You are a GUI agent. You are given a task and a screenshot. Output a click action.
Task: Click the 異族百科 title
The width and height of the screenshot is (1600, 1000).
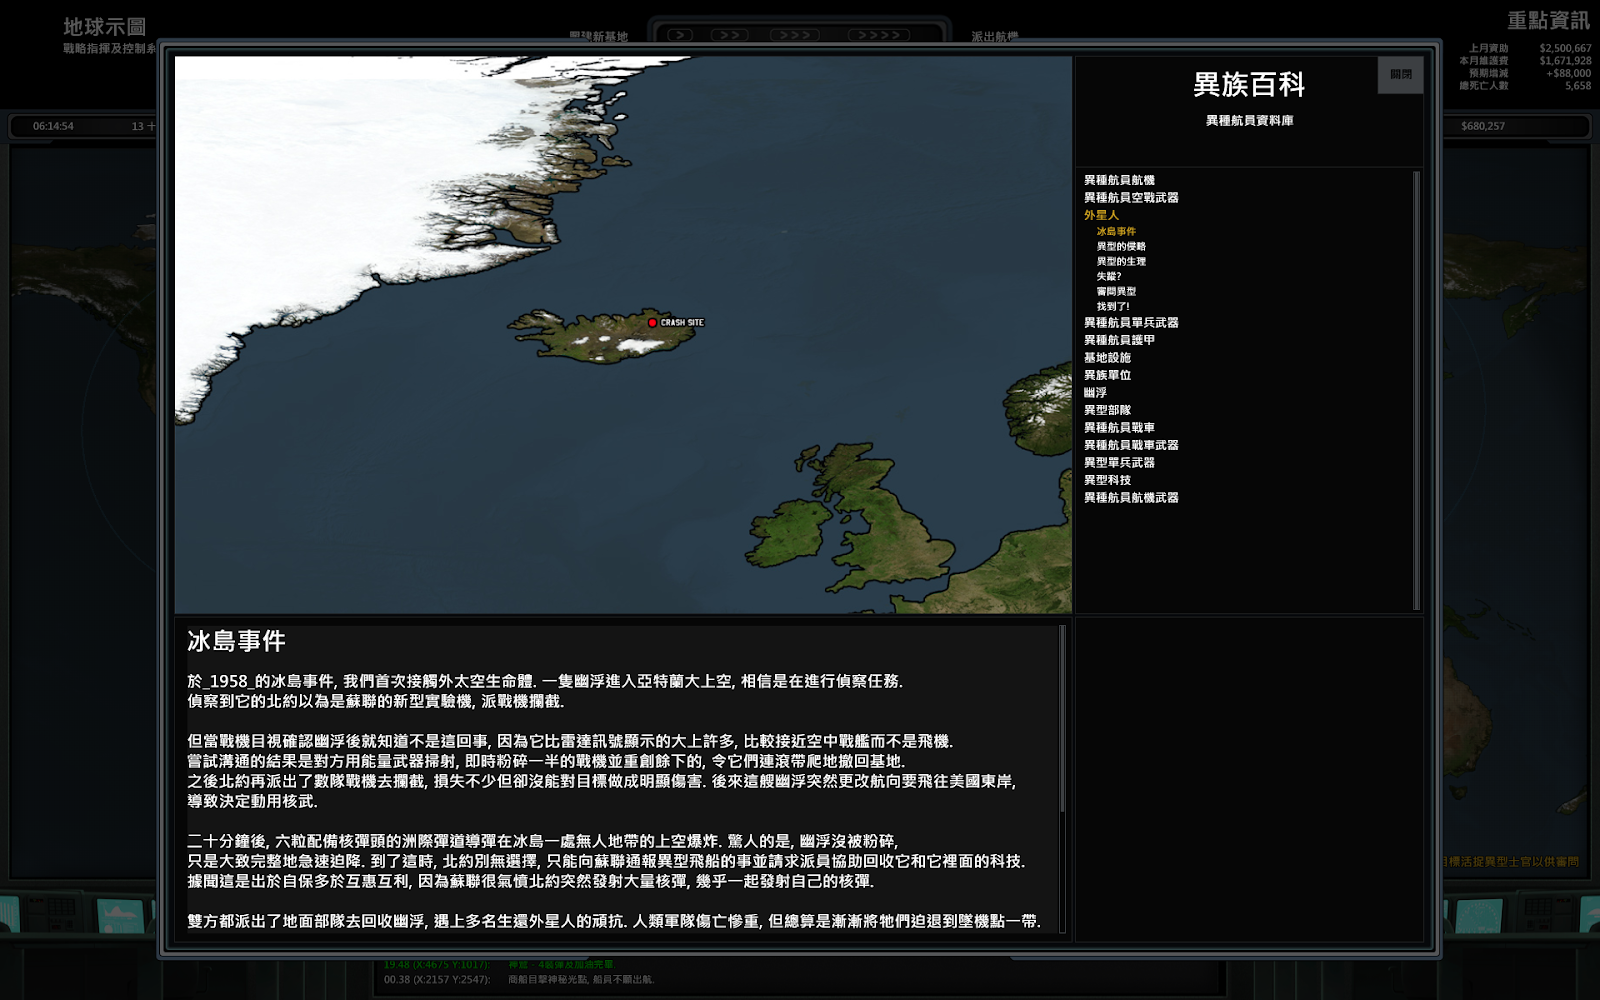1249,85
